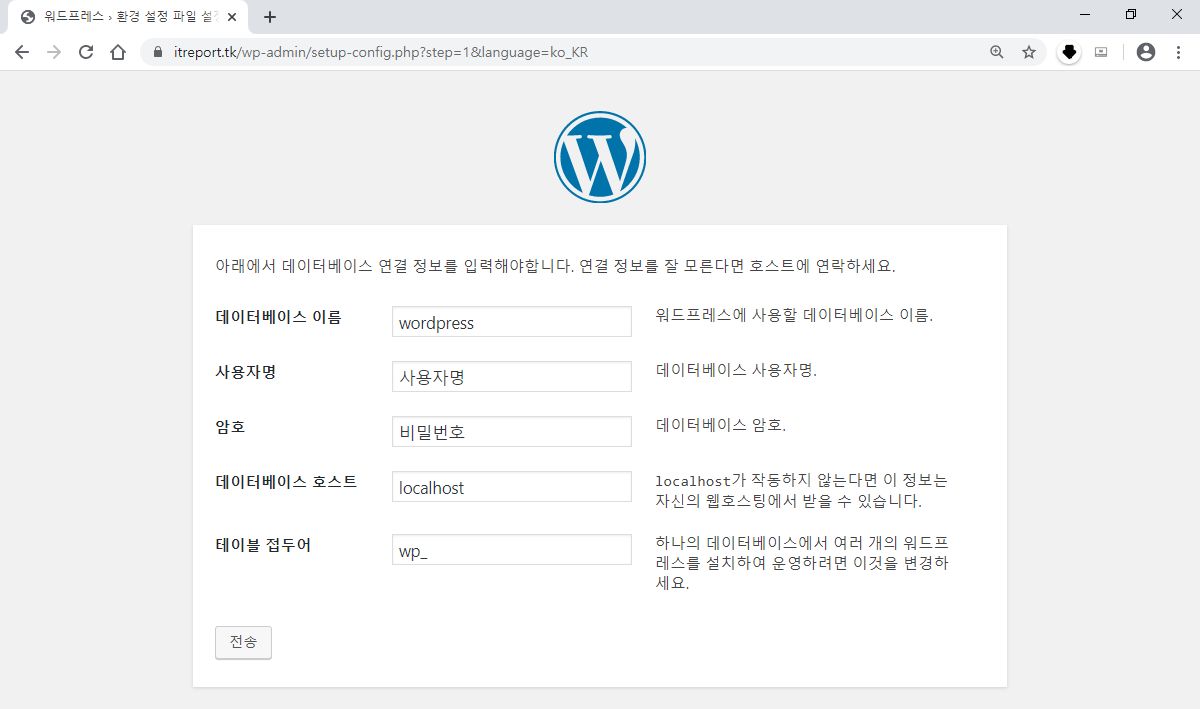The height and width of the screenshot is (709, 1200).
Task: Click the intro sentence starting 아래에서
Action: coord(556,267)
